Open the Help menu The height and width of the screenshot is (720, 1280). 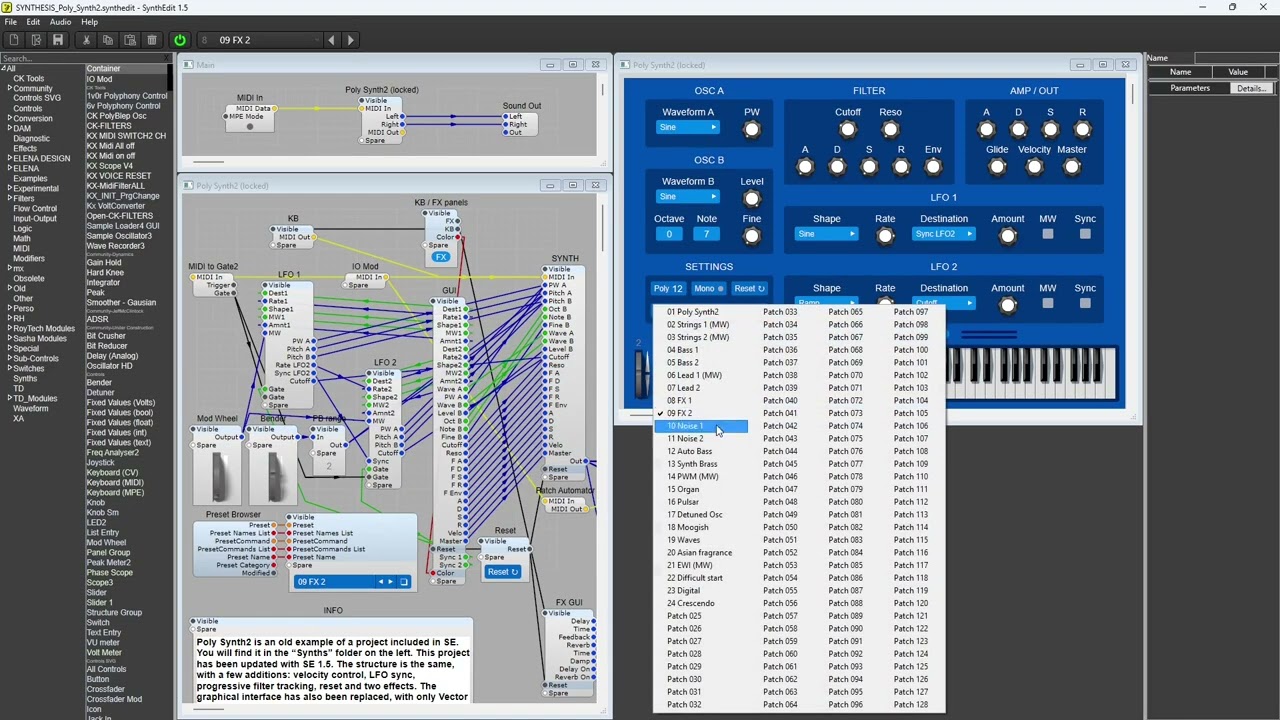coord(89,22)
